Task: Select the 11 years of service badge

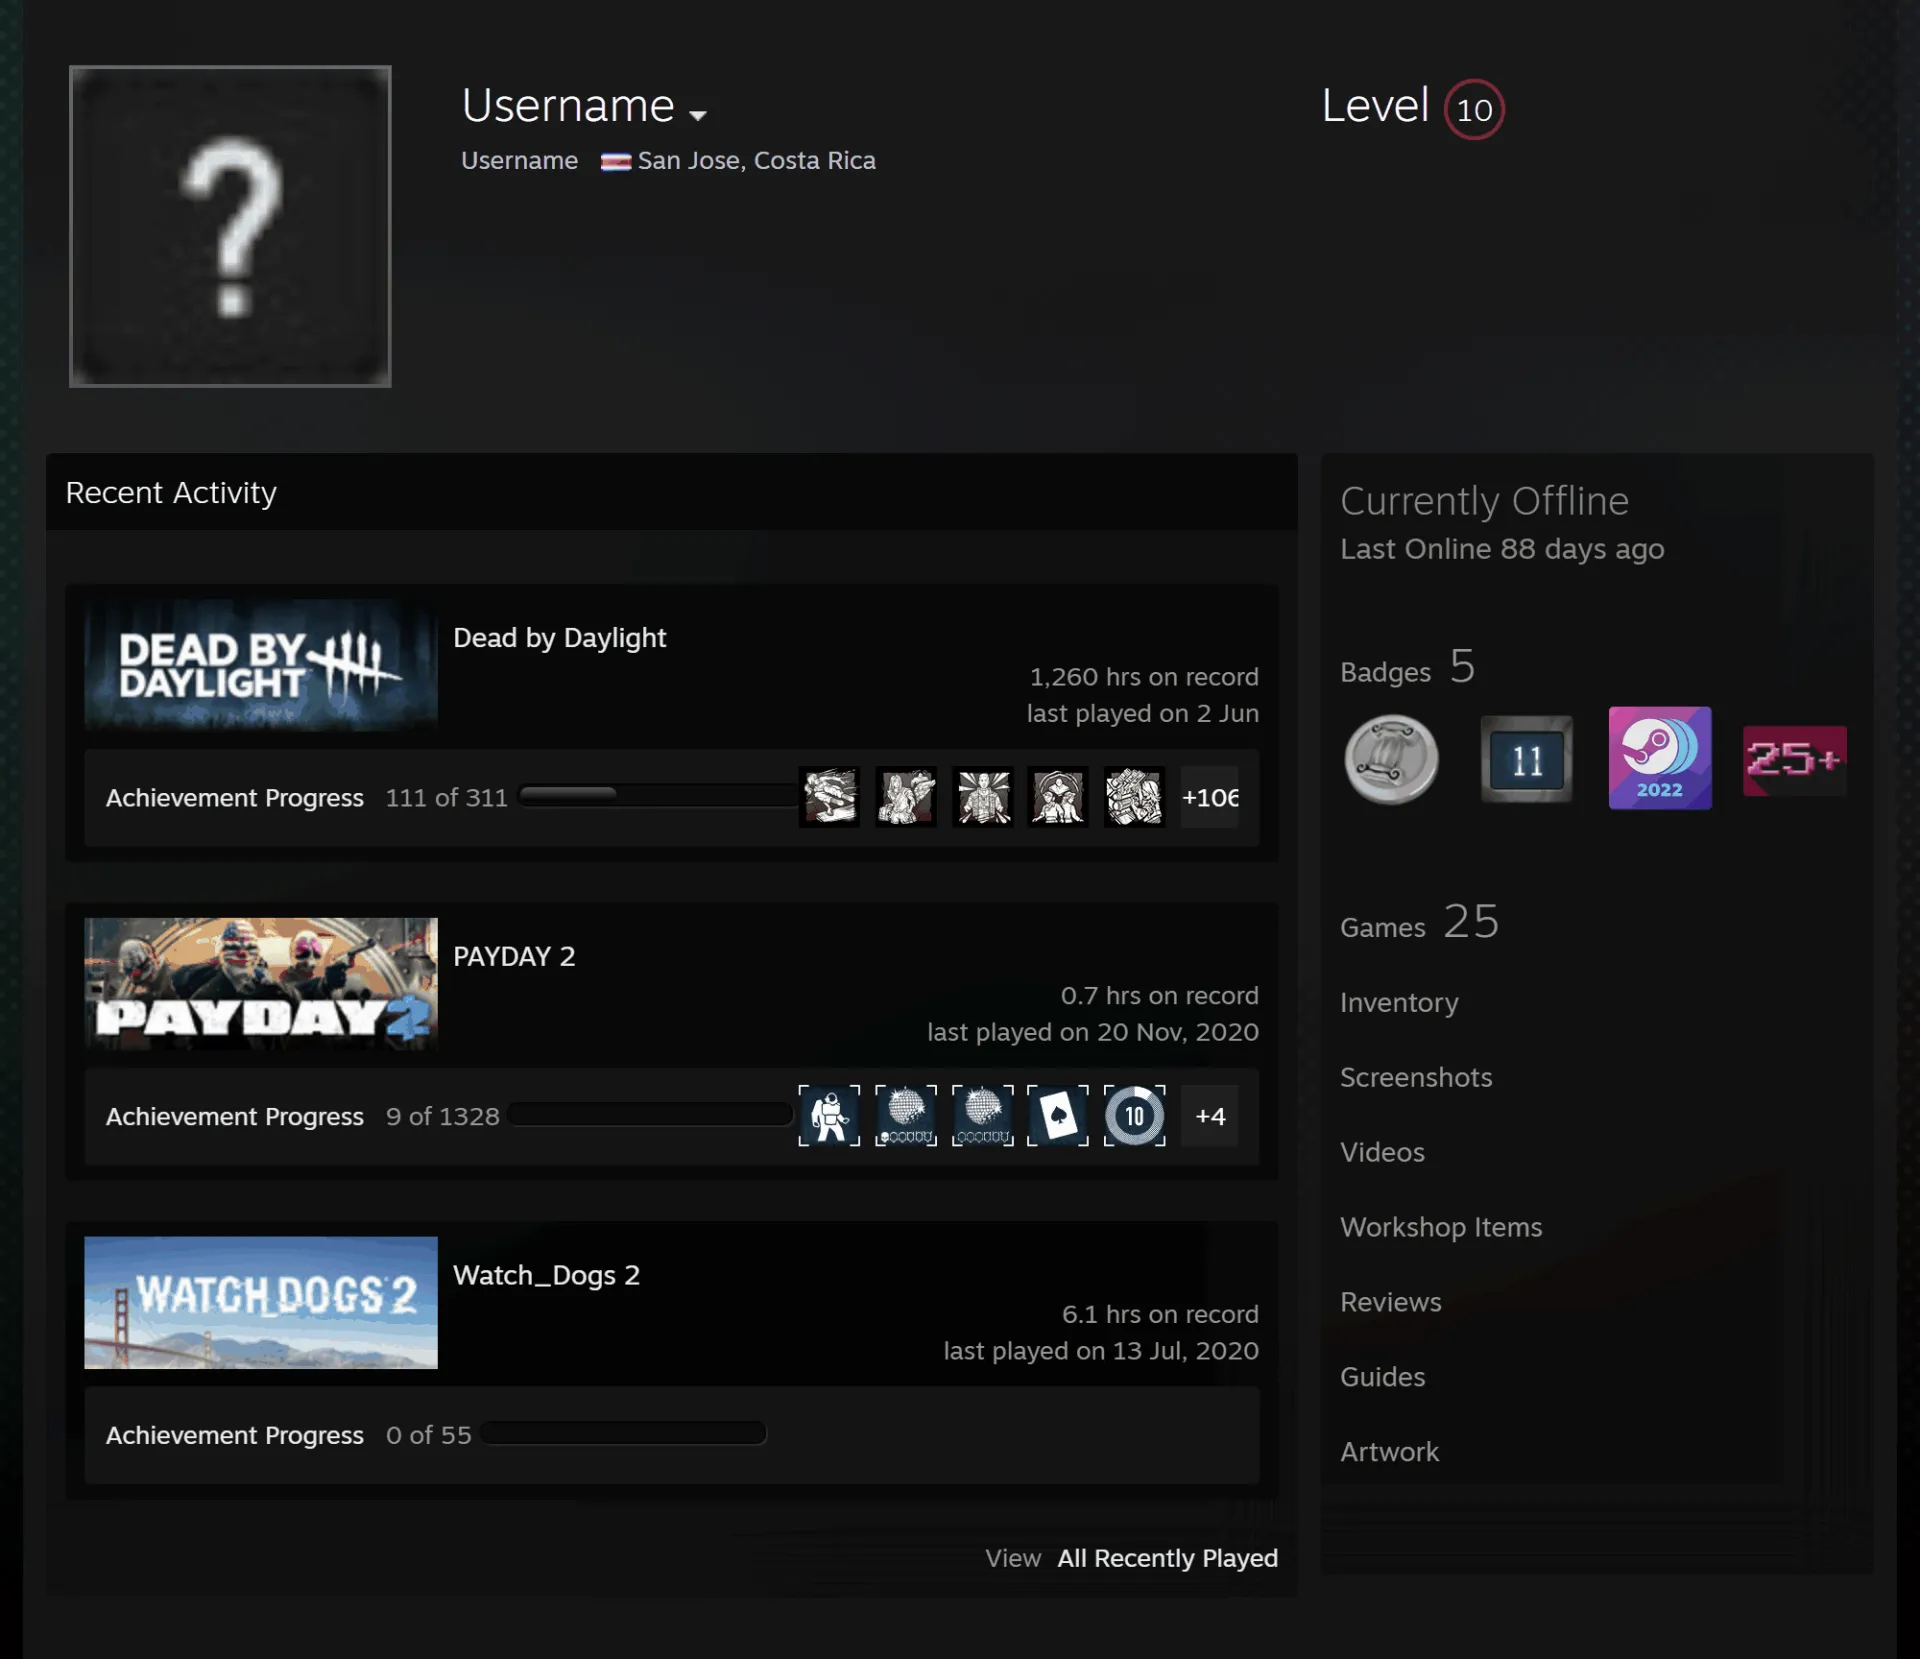Action: pos(1526,759)
